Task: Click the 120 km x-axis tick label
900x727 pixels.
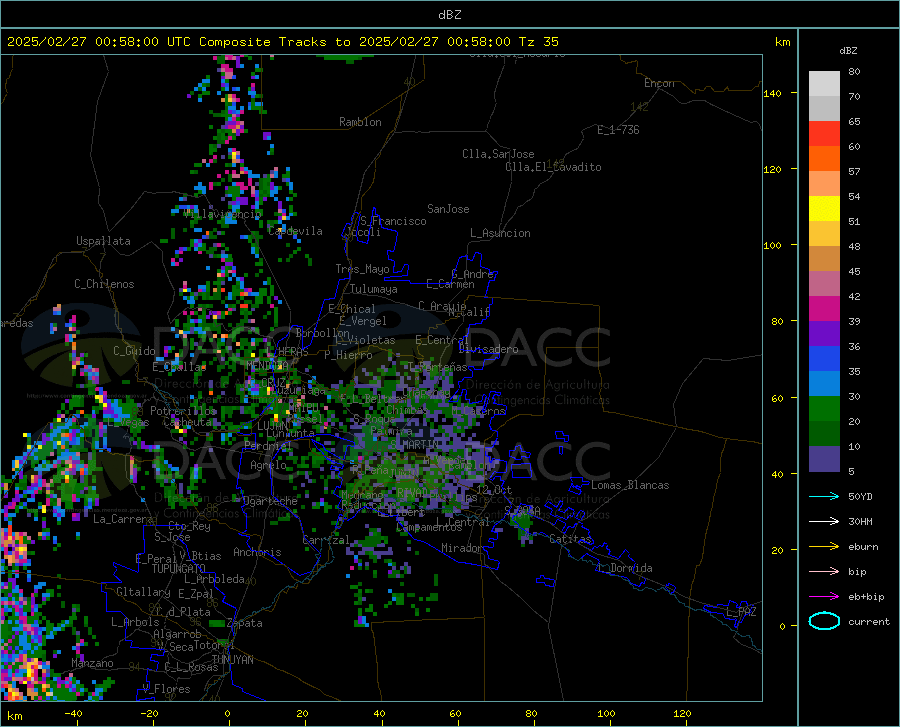Action: 682,713
